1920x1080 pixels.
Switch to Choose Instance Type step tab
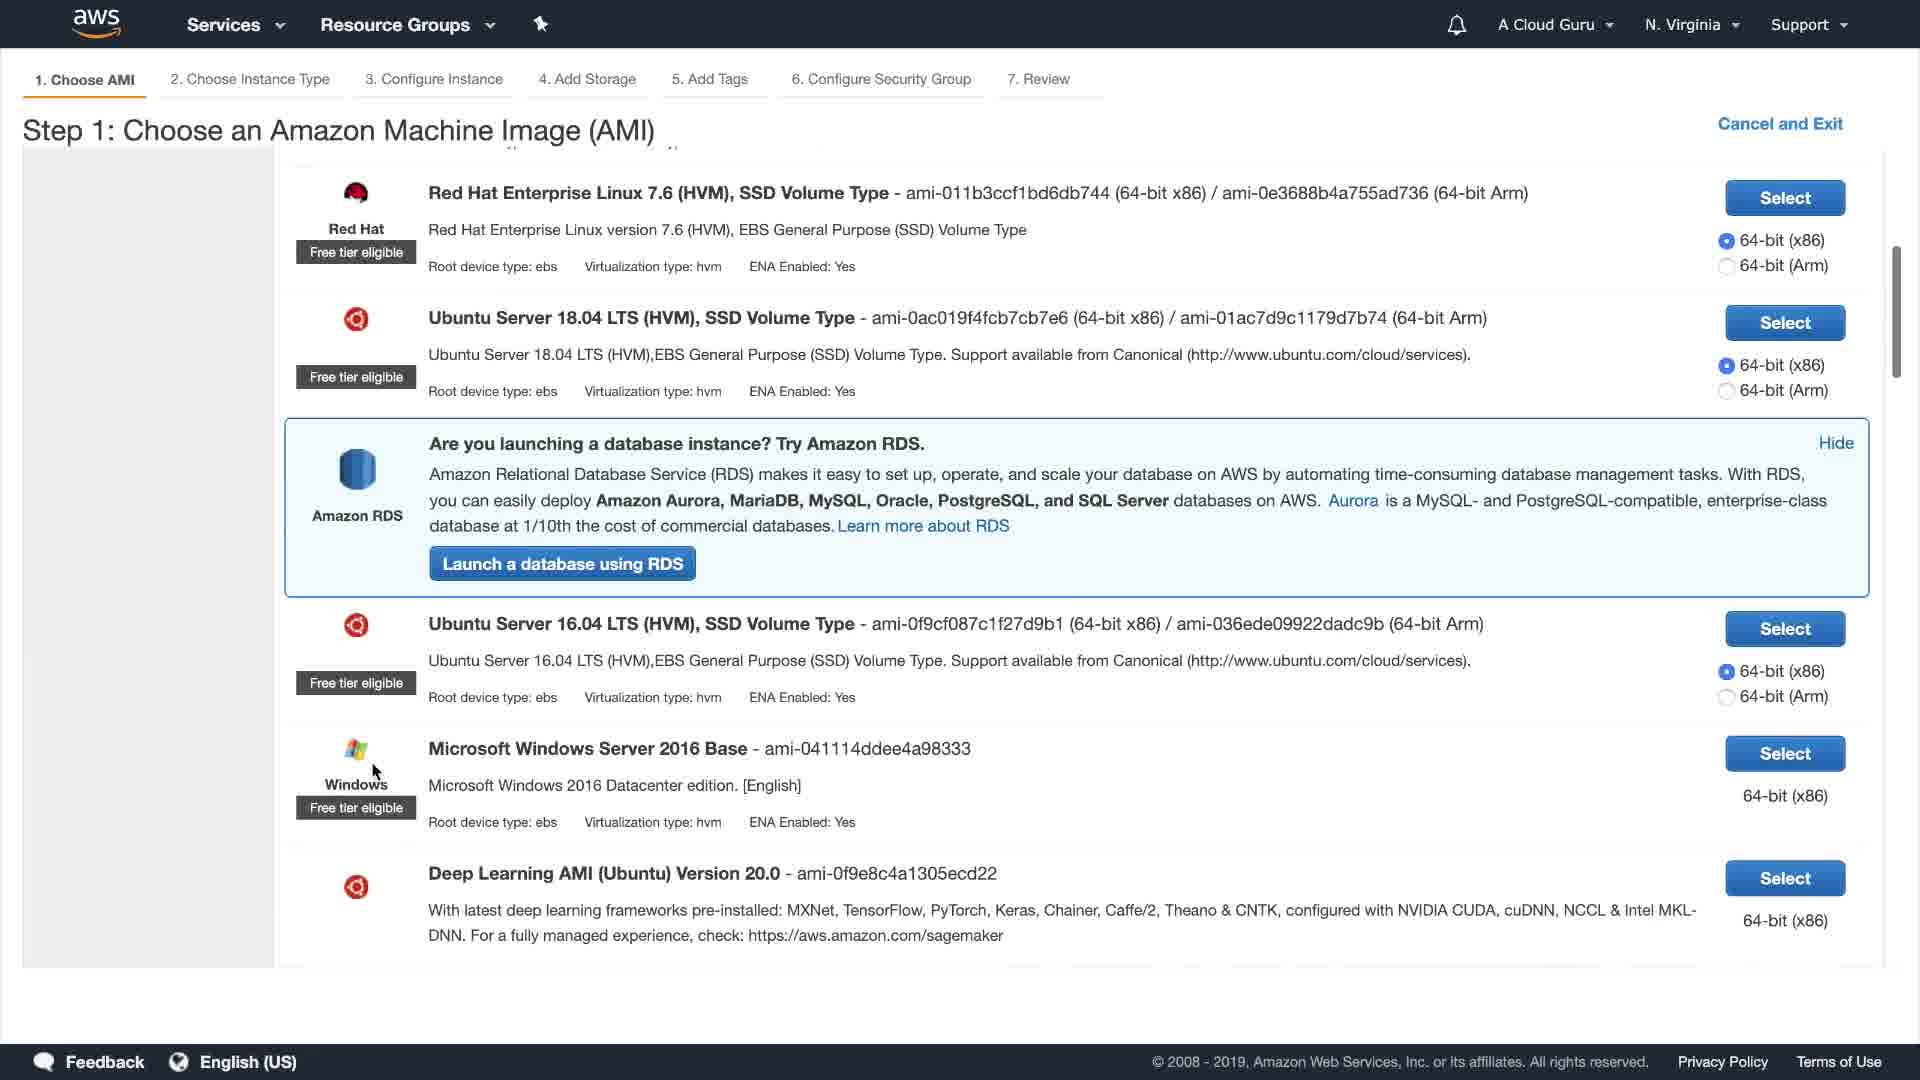pyautogui.click(x=250, y=79)
